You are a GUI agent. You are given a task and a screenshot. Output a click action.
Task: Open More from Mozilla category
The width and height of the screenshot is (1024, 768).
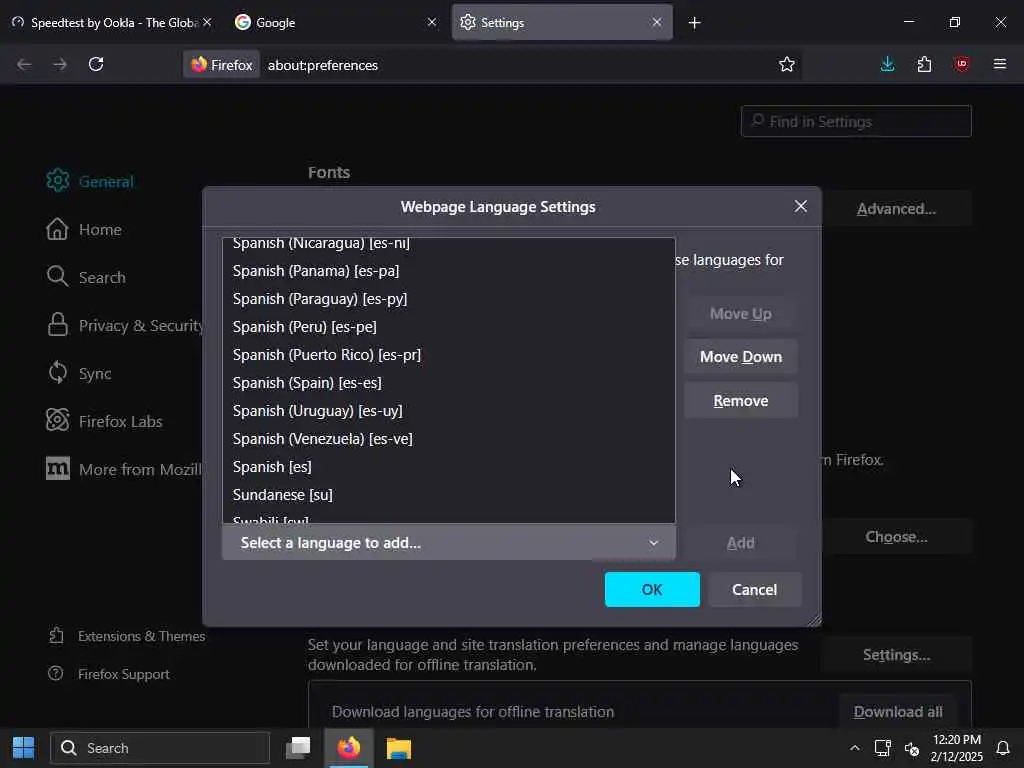(x=123, y=469)
